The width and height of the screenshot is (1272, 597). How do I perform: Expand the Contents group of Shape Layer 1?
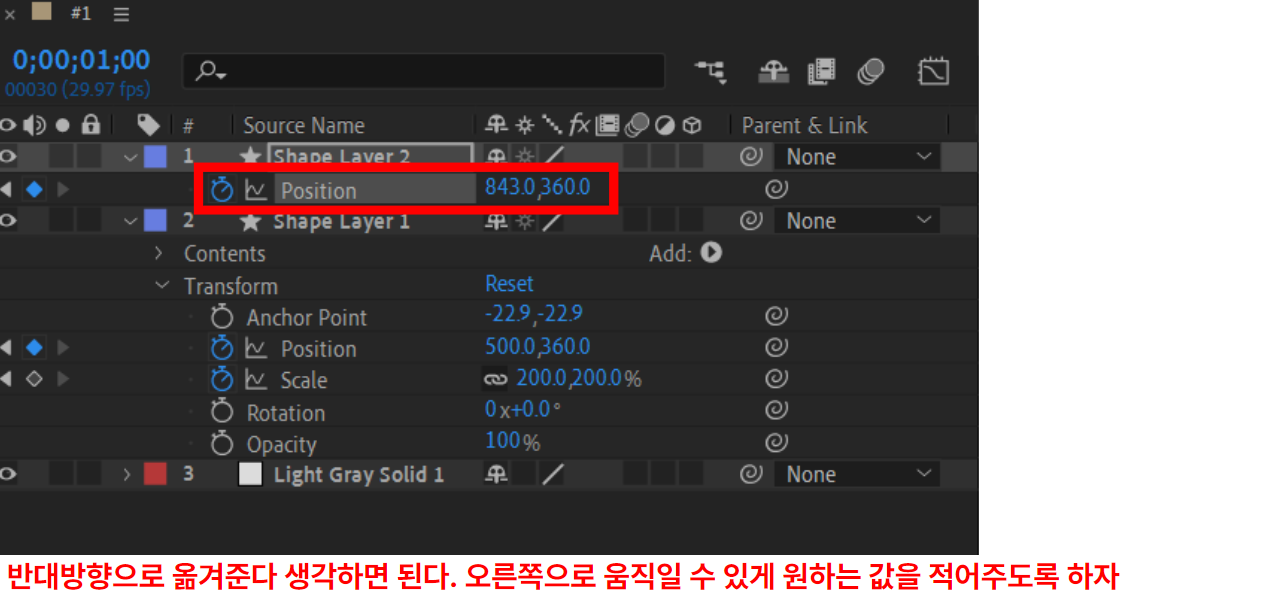(158, 253)
